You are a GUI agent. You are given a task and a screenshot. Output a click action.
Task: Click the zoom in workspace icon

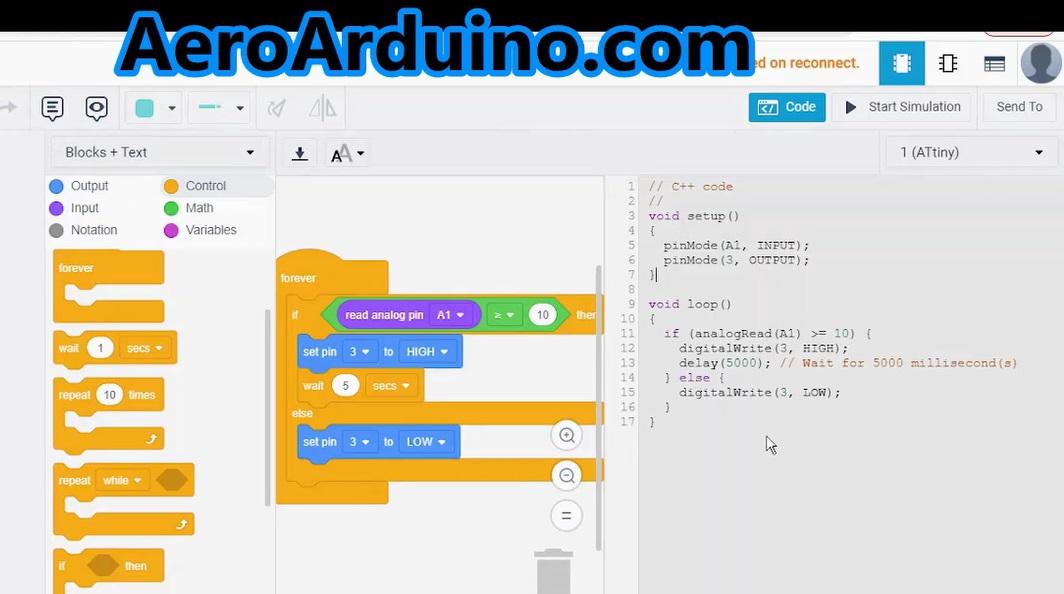tap(567, 435)
